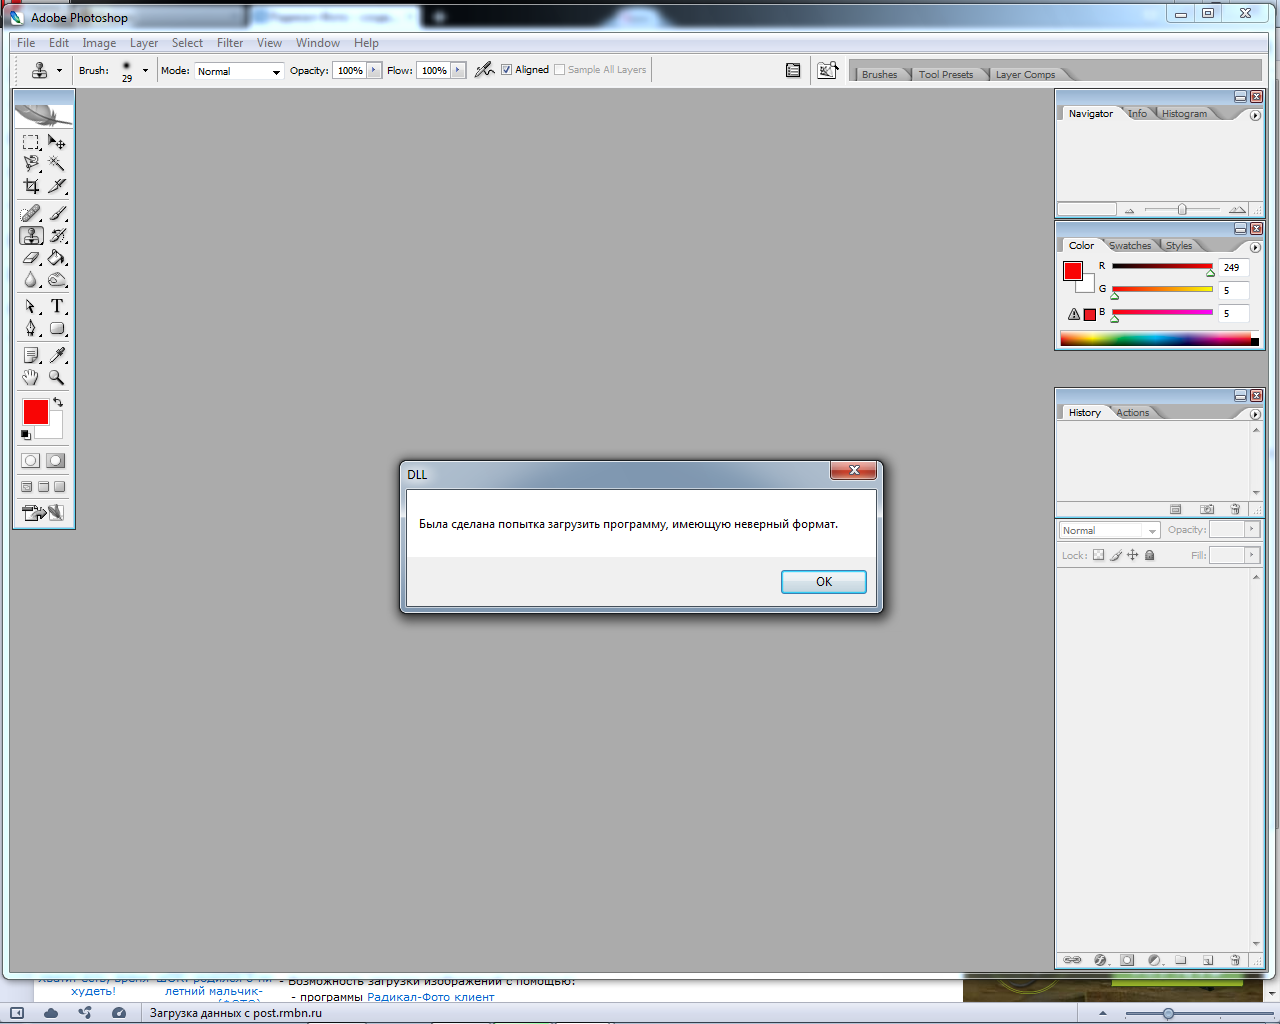1280x1024 pixels.
Task: Switch to the Swatches tab
Action: point(1130,246)
